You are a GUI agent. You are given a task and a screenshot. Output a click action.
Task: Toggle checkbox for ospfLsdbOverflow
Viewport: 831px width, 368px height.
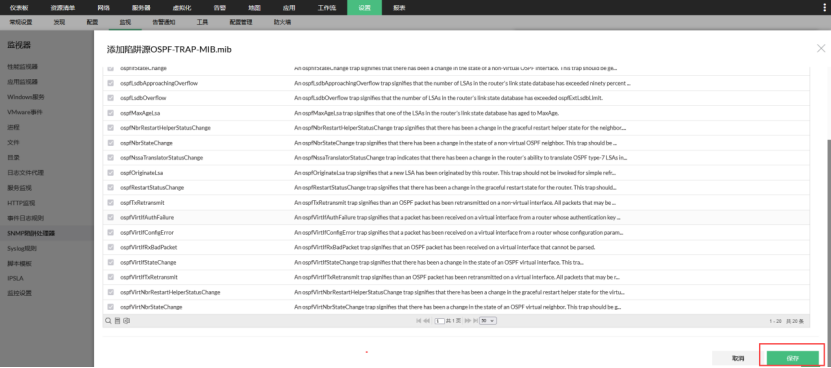(111, 98)
